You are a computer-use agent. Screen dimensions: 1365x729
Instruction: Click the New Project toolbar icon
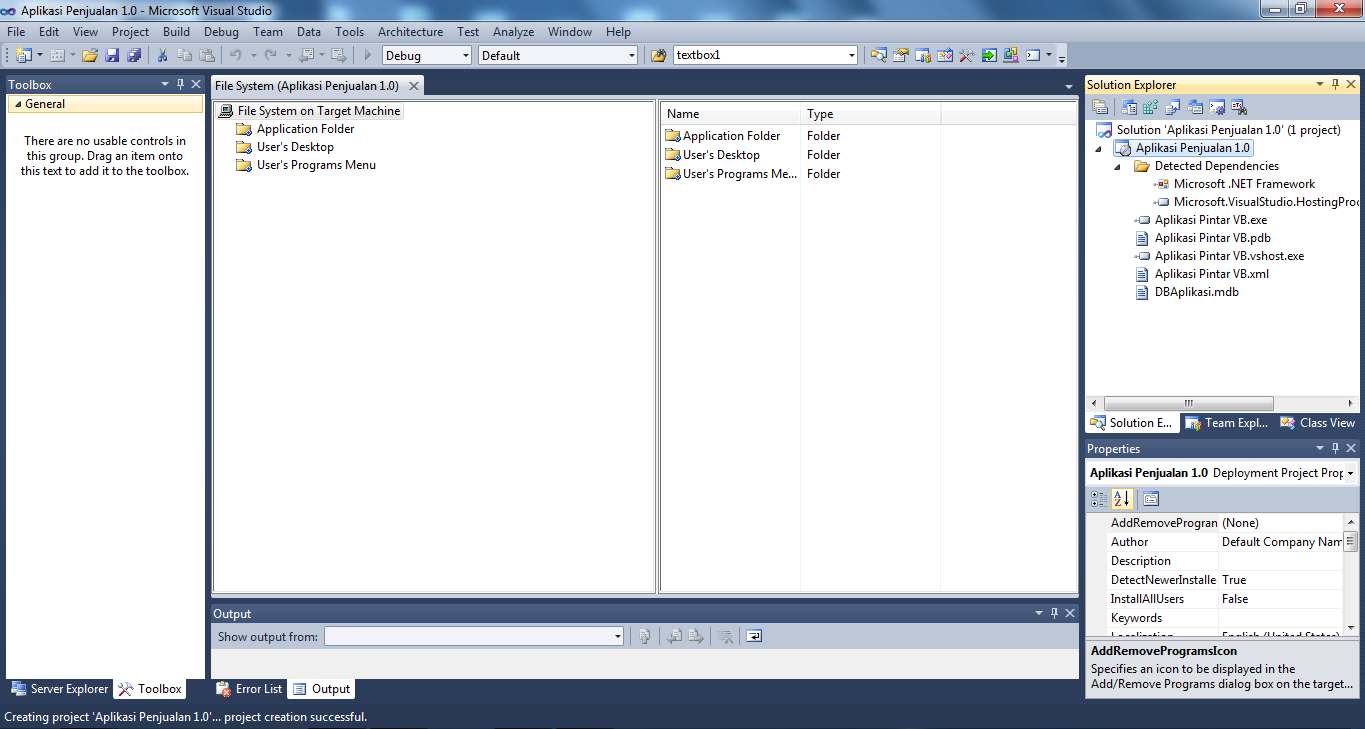(23, 56)
